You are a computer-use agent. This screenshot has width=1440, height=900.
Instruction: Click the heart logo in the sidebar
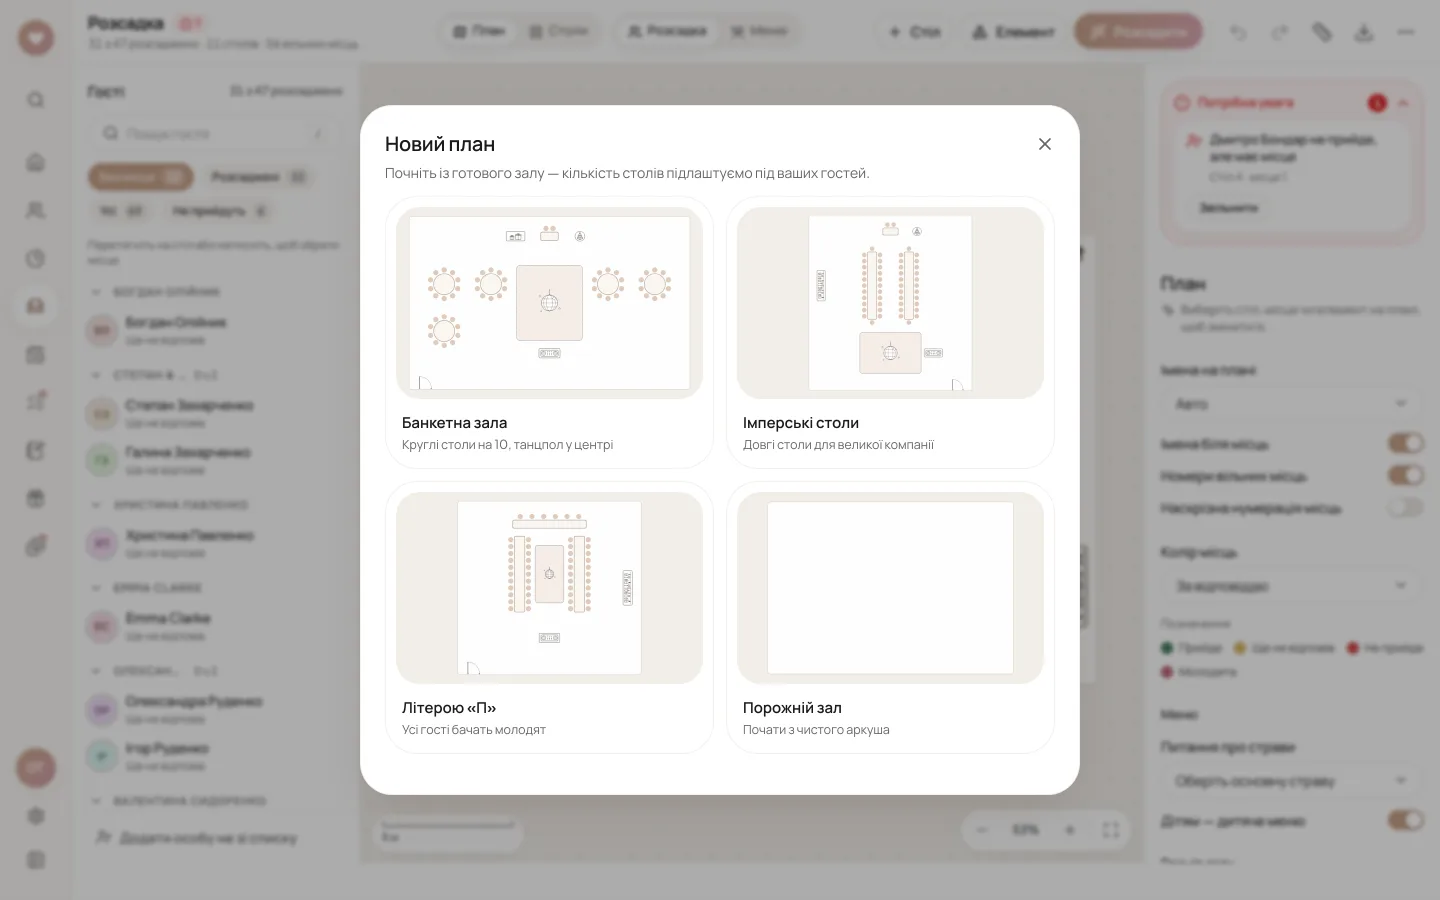pyautogui.click(x=36, y=38)
